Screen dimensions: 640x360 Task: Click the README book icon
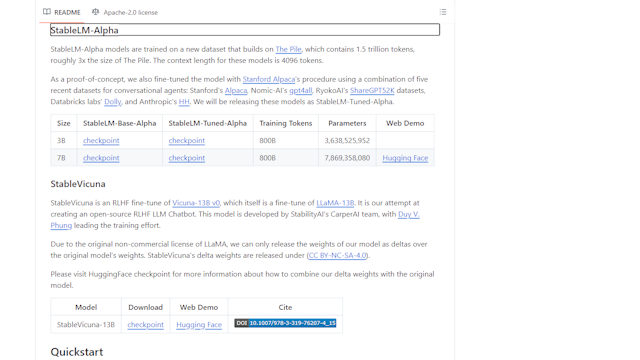[47, 12]
